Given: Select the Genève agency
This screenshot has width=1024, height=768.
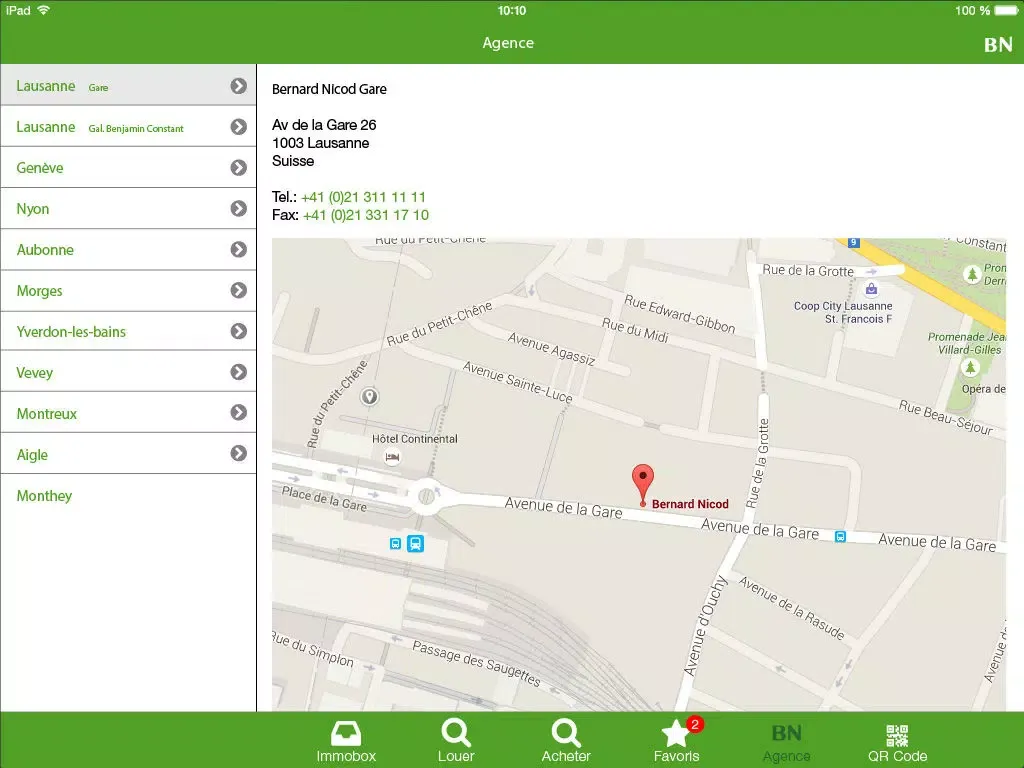Looking at the screenshot, I should pos(128,168).
